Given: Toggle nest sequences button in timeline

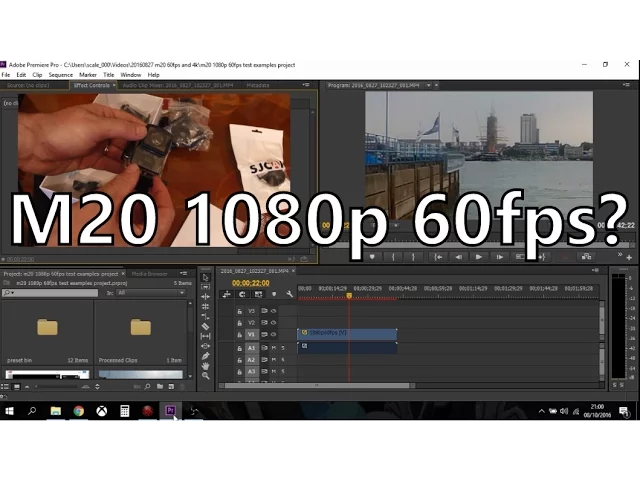Looking at the screenshot, I should pos(227,294).
